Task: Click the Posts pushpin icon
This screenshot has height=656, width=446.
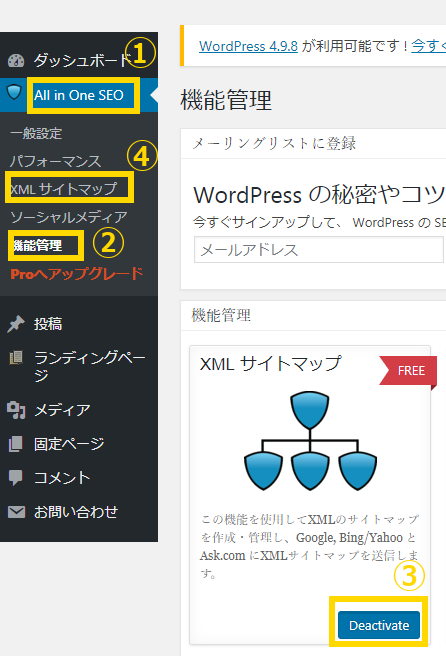Action: tap(16, 324)
